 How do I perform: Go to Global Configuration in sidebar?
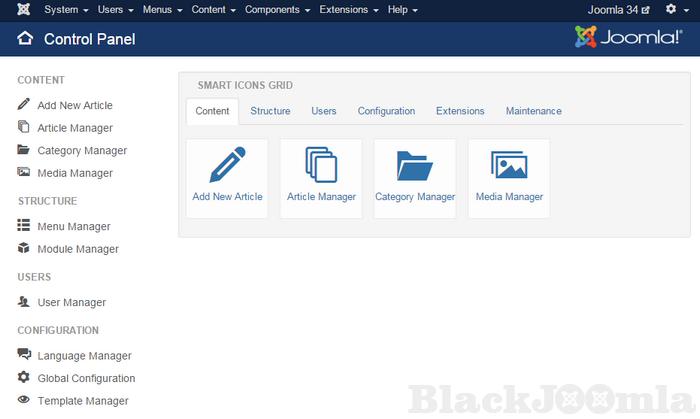coord(86,378)
